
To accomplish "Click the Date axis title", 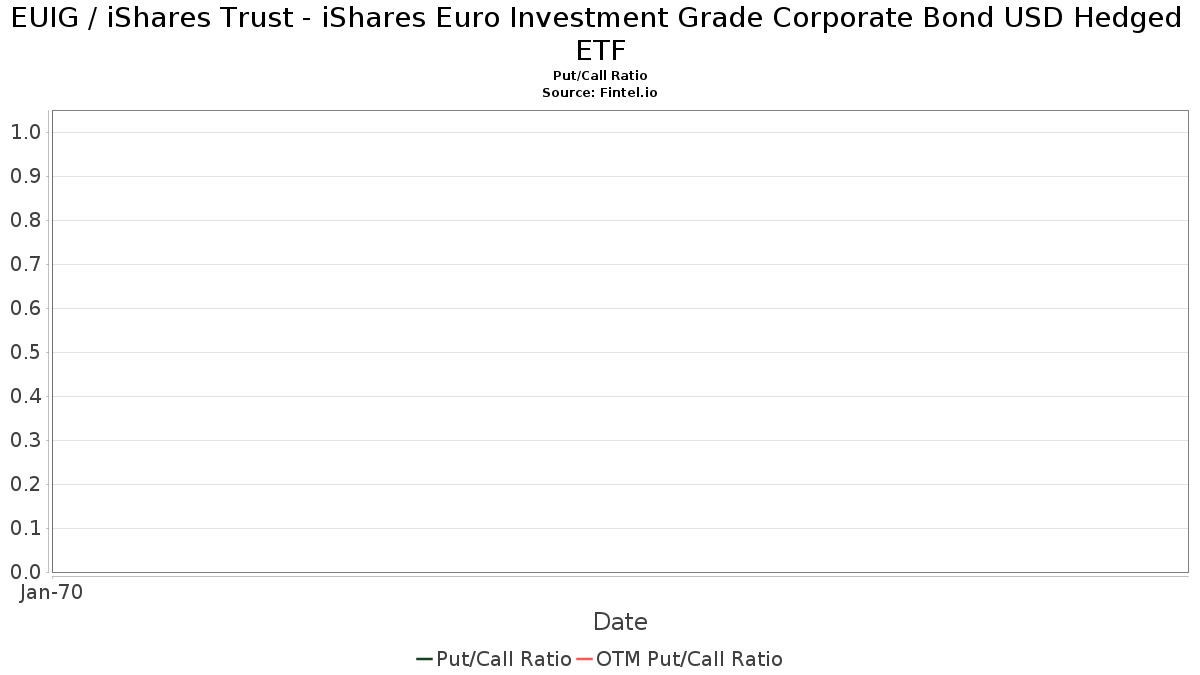I will 620,622.
